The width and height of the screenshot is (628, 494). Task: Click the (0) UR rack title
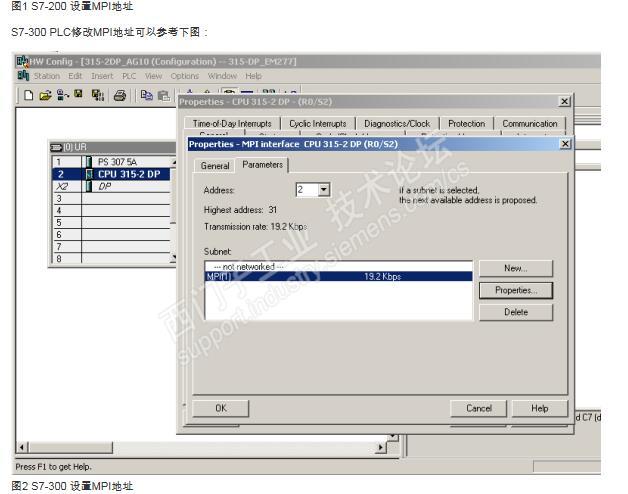[x=75, y=147]
